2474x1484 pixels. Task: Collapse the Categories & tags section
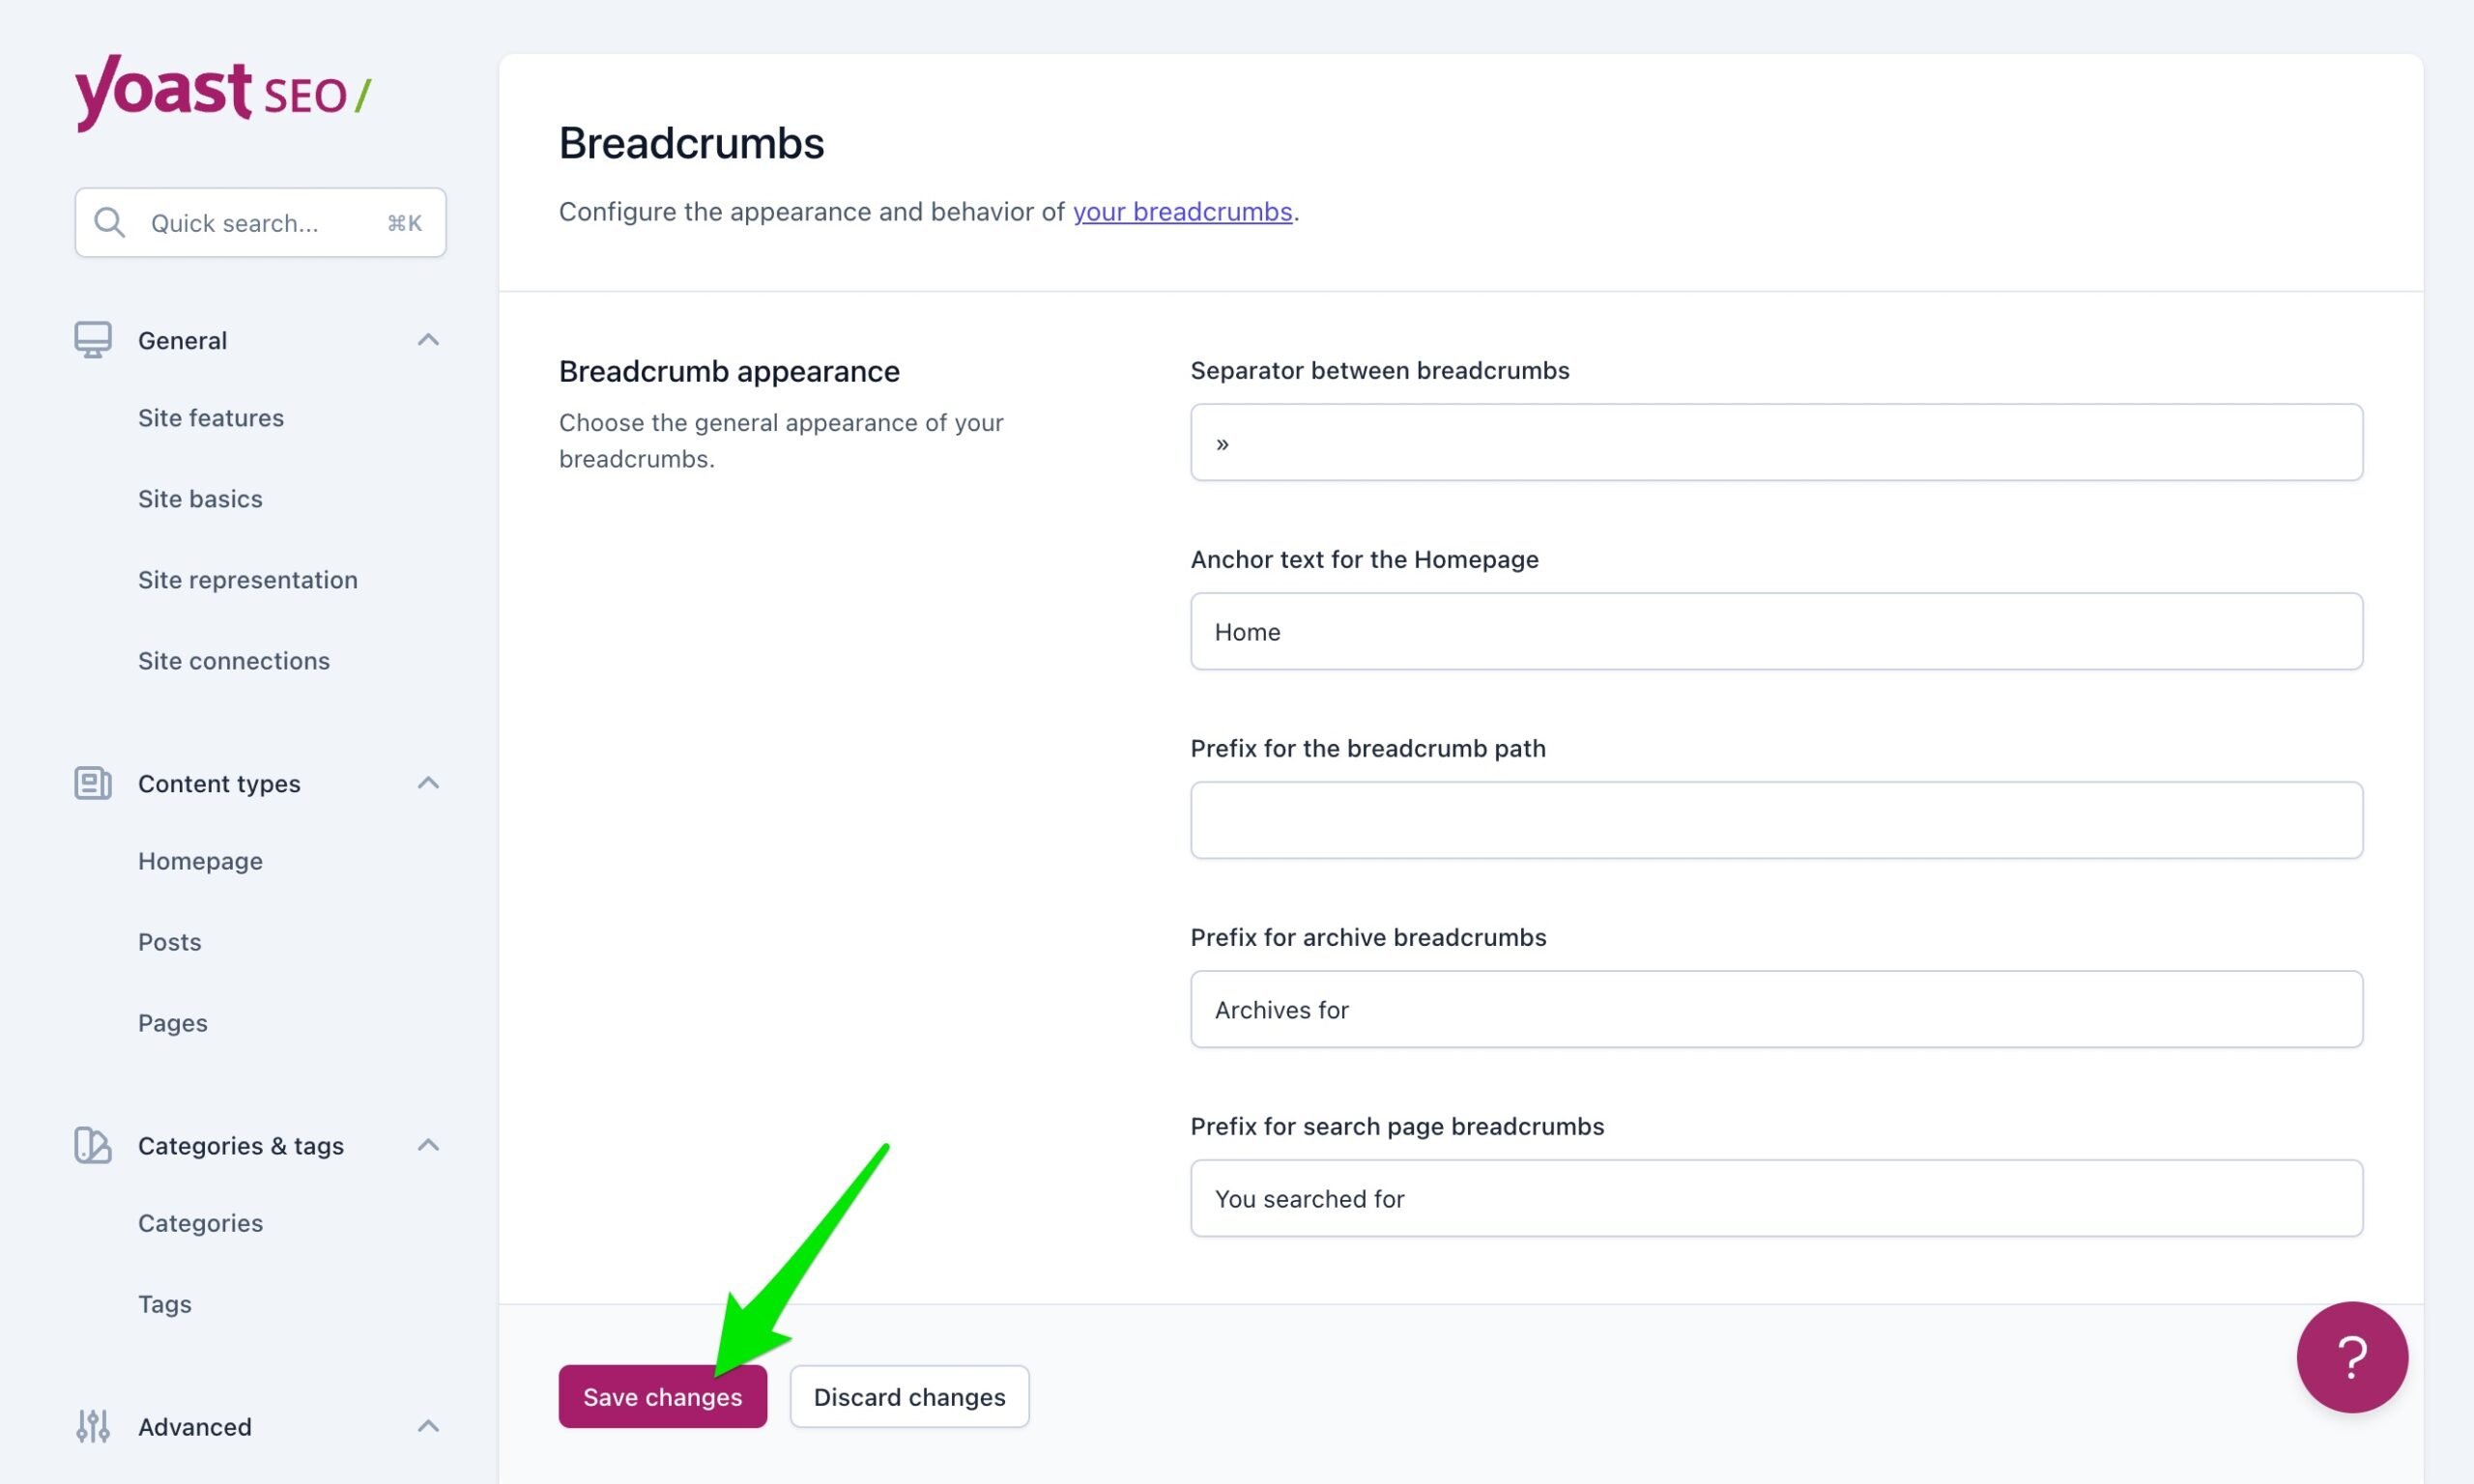pyautogui.click(x=428, y=1145)
